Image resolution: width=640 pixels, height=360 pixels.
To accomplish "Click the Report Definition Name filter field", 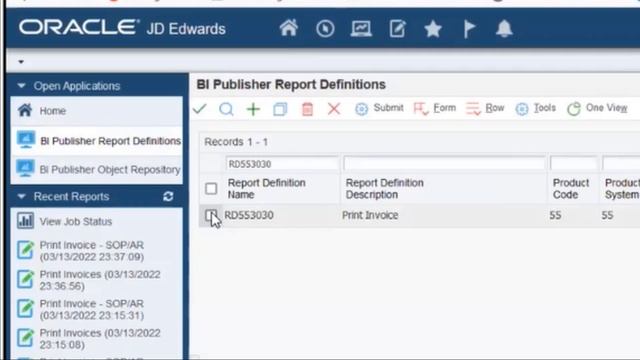I will [282, 164].
